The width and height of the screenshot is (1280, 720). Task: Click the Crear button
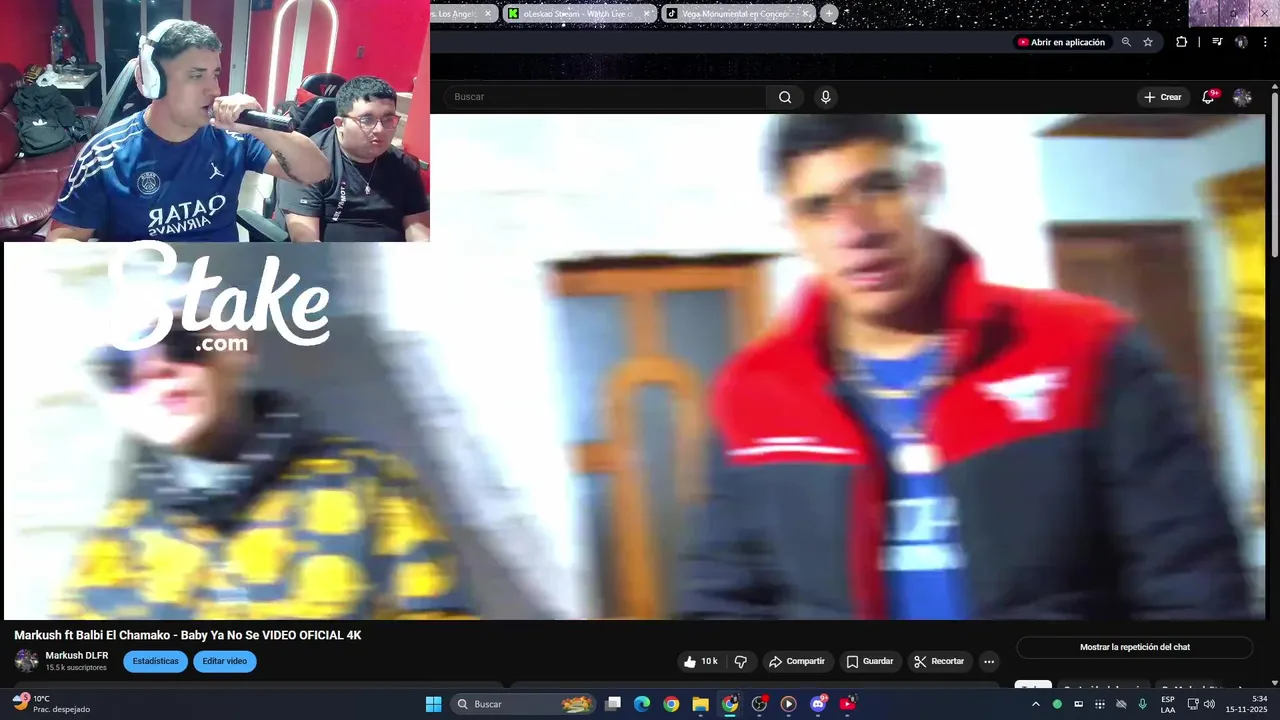(x=1163, y=97)
